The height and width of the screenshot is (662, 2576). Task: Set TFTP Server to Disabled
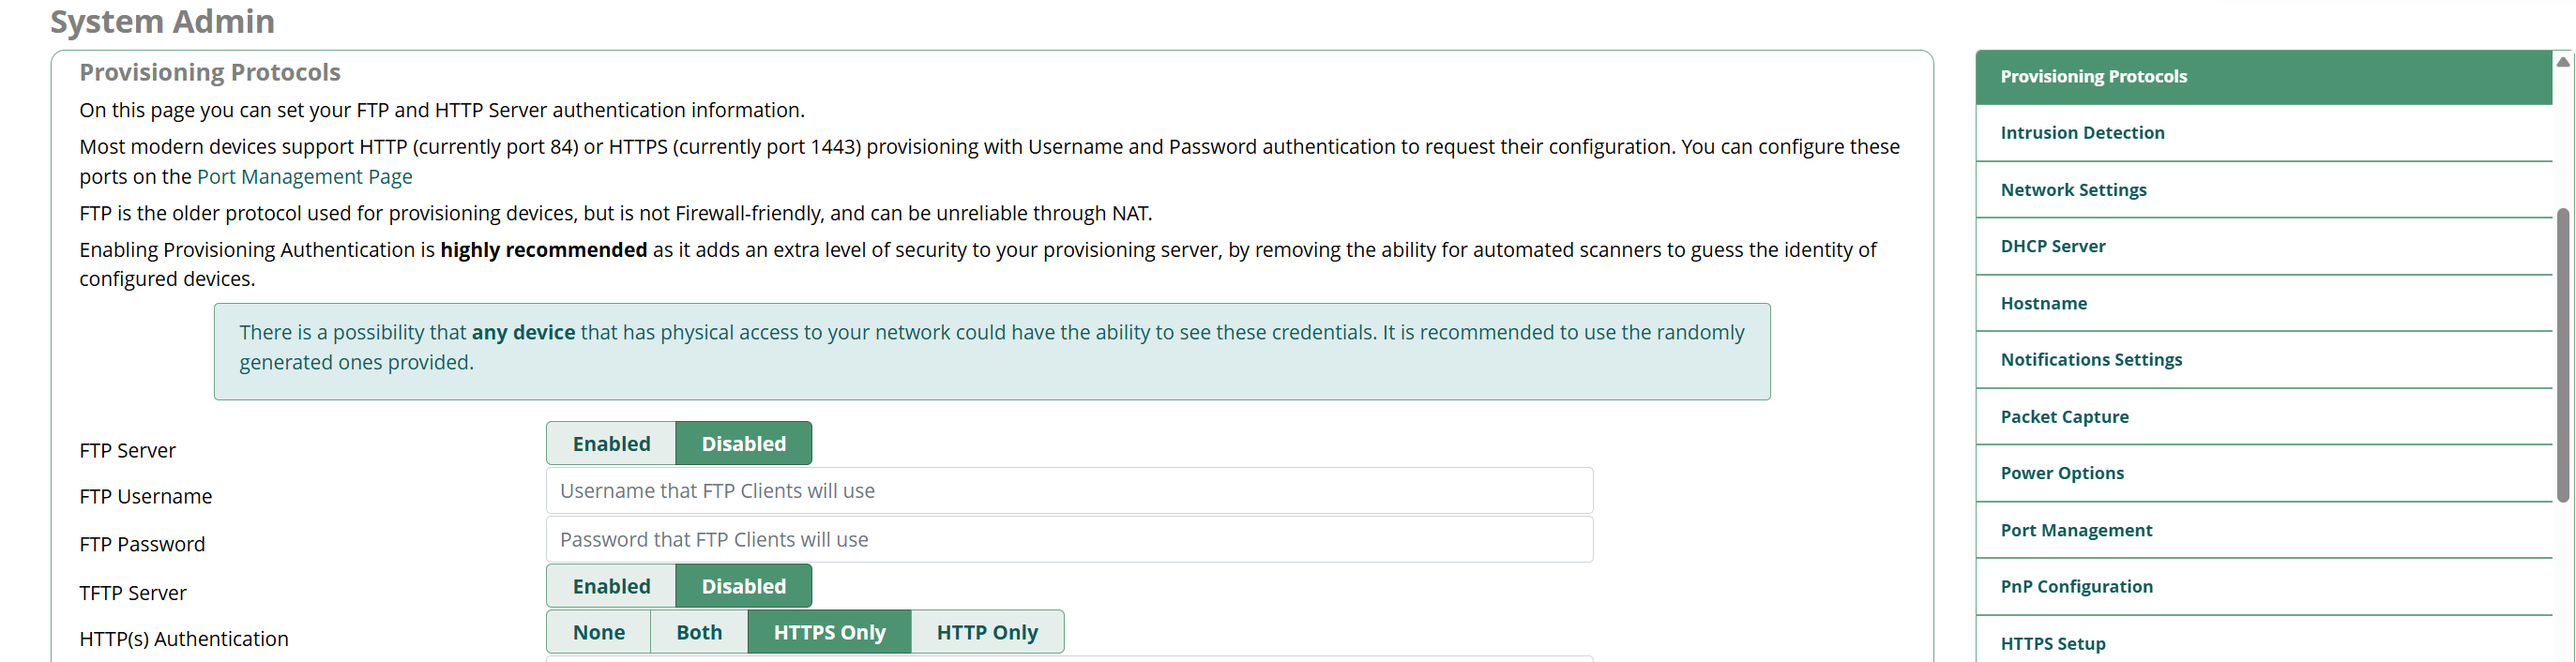[x=743, y=587]
